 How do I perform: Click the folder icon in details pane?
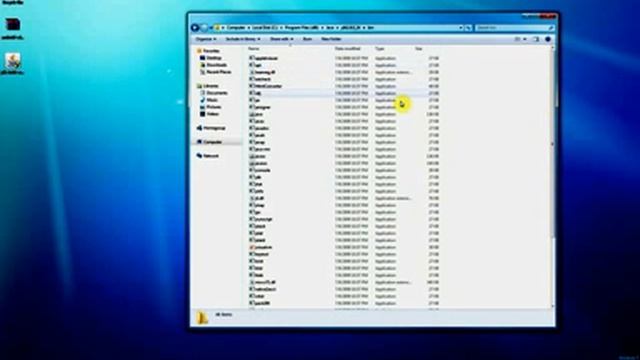pos(202,318)
